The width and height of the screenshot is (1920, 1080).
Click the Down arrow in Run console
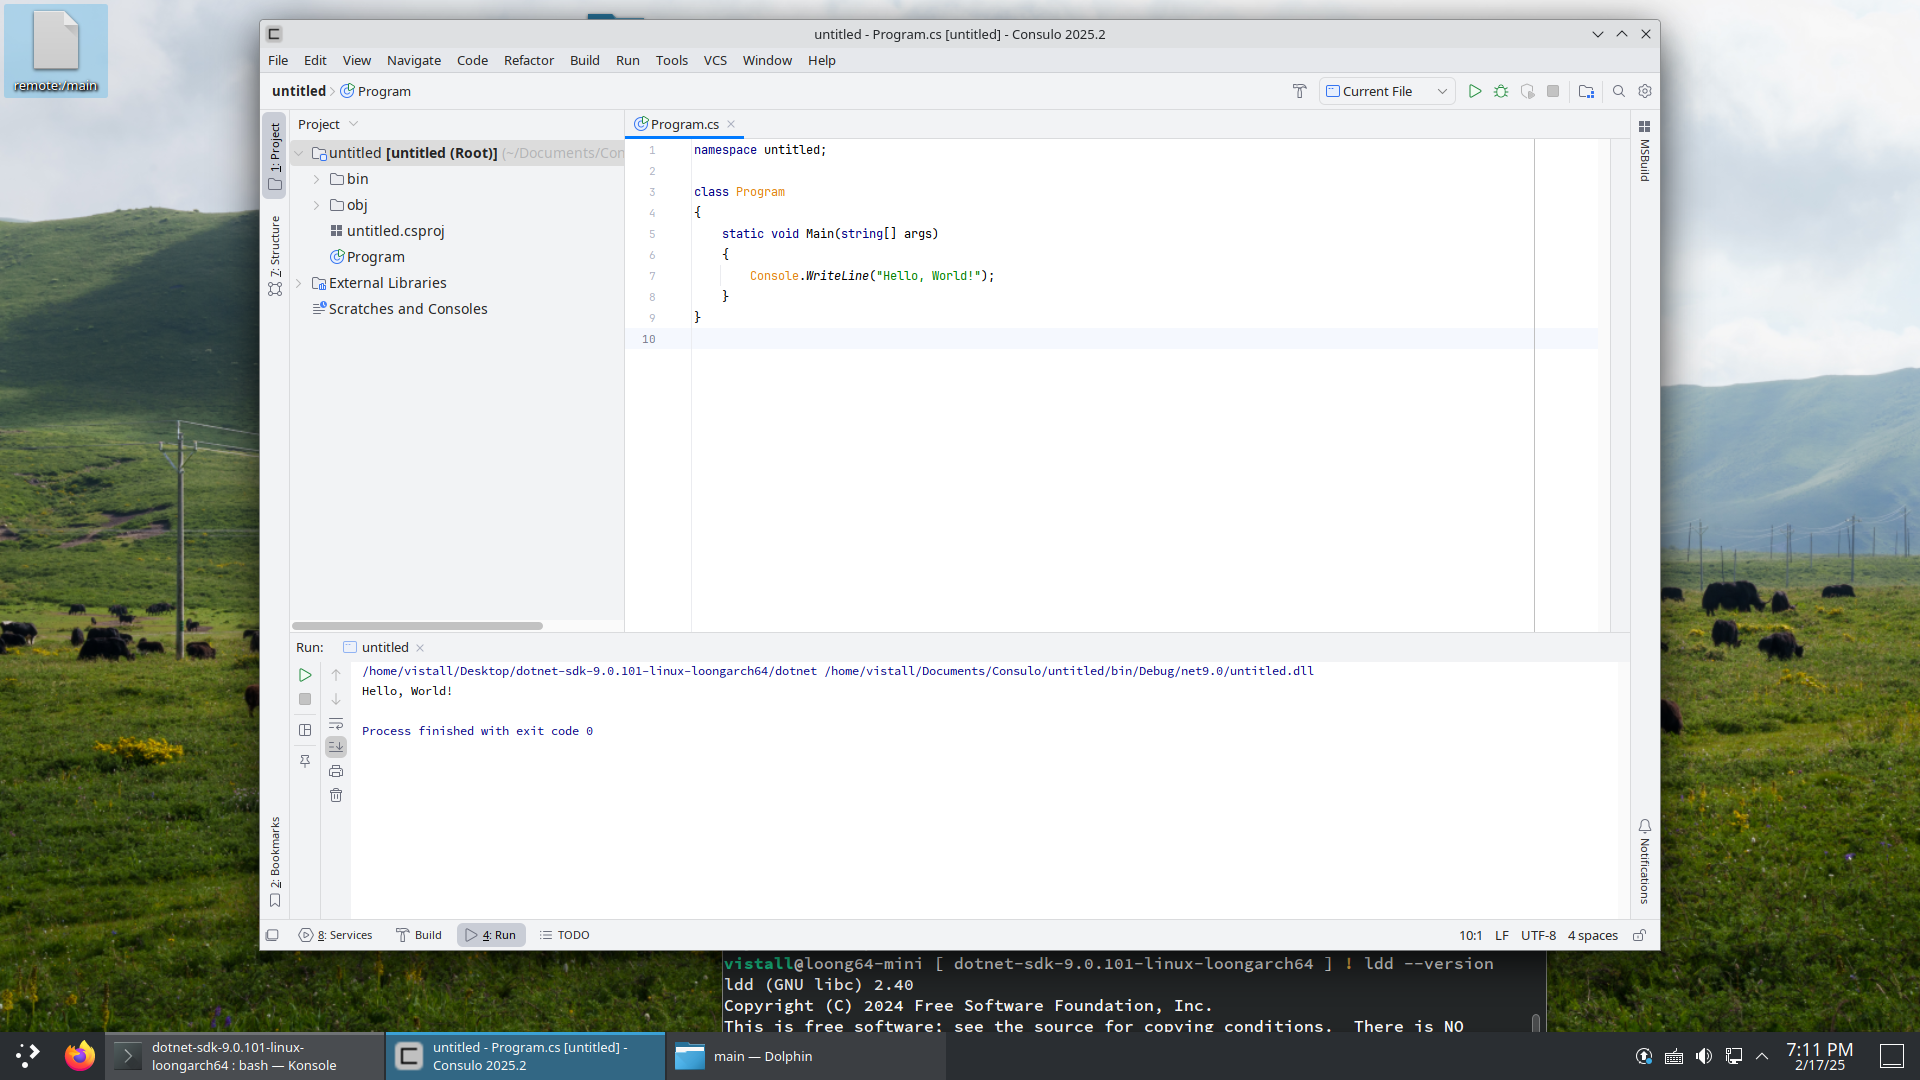[336, 699]
